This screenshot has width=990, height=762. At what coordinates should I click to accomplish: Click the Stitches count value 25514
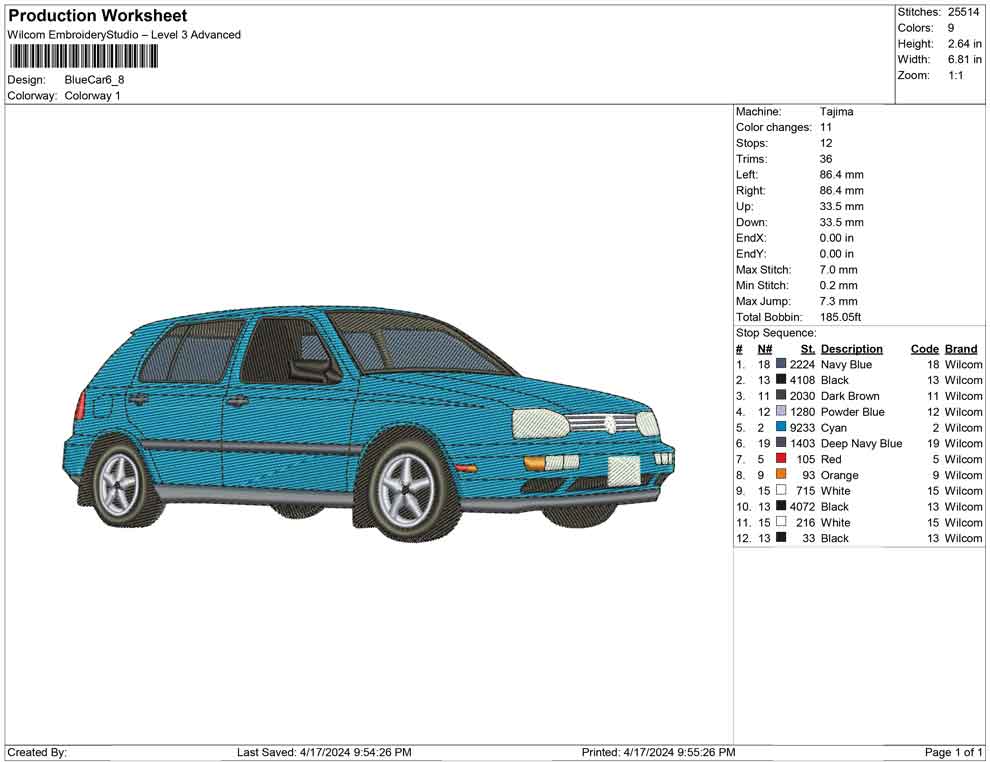964,12
